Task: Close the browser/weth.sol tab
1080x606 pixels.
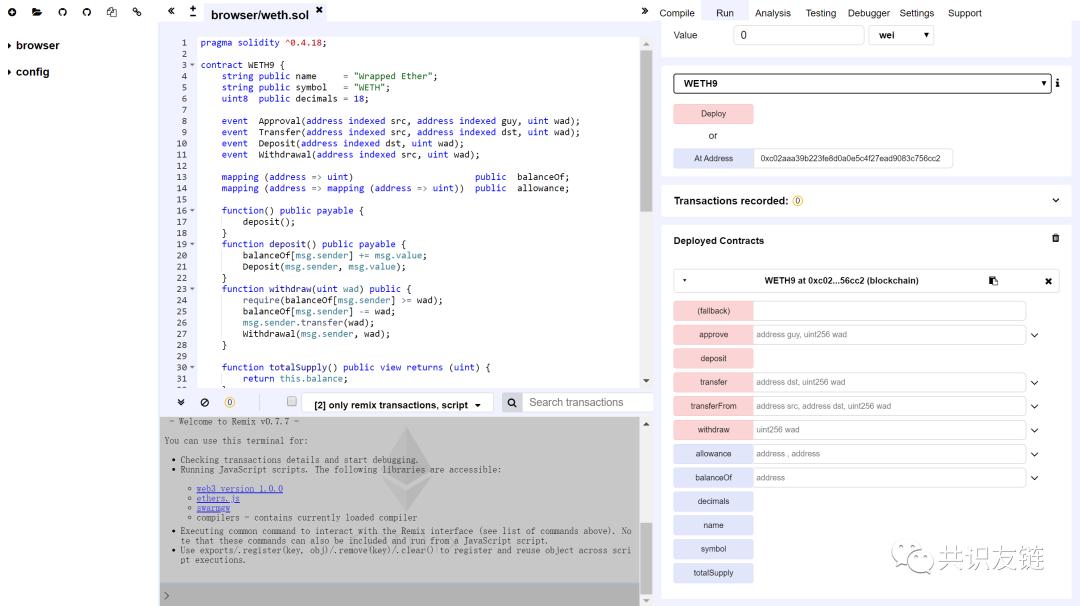Action: (x=319, y=10)
